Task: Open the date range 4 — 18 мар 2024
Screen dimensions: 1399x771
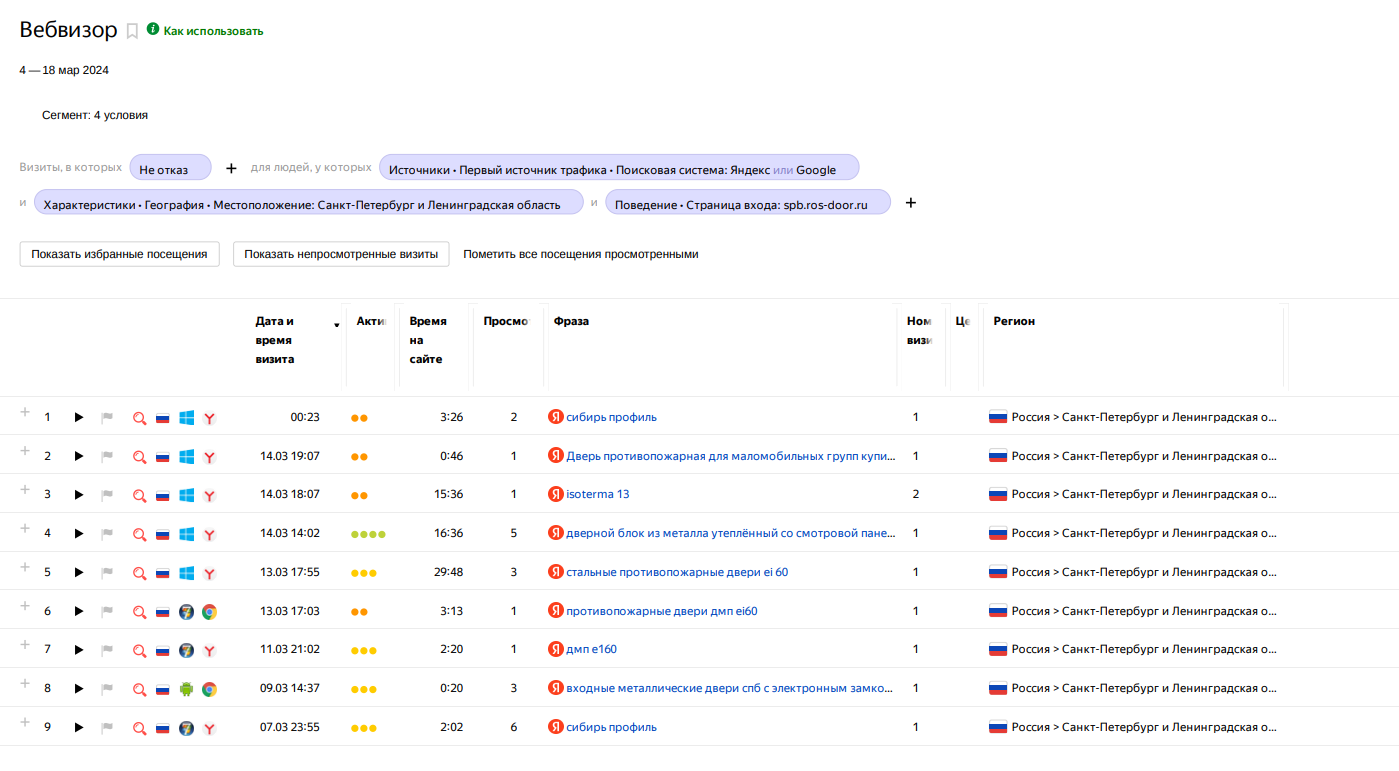Action: (x=64, y=70)
